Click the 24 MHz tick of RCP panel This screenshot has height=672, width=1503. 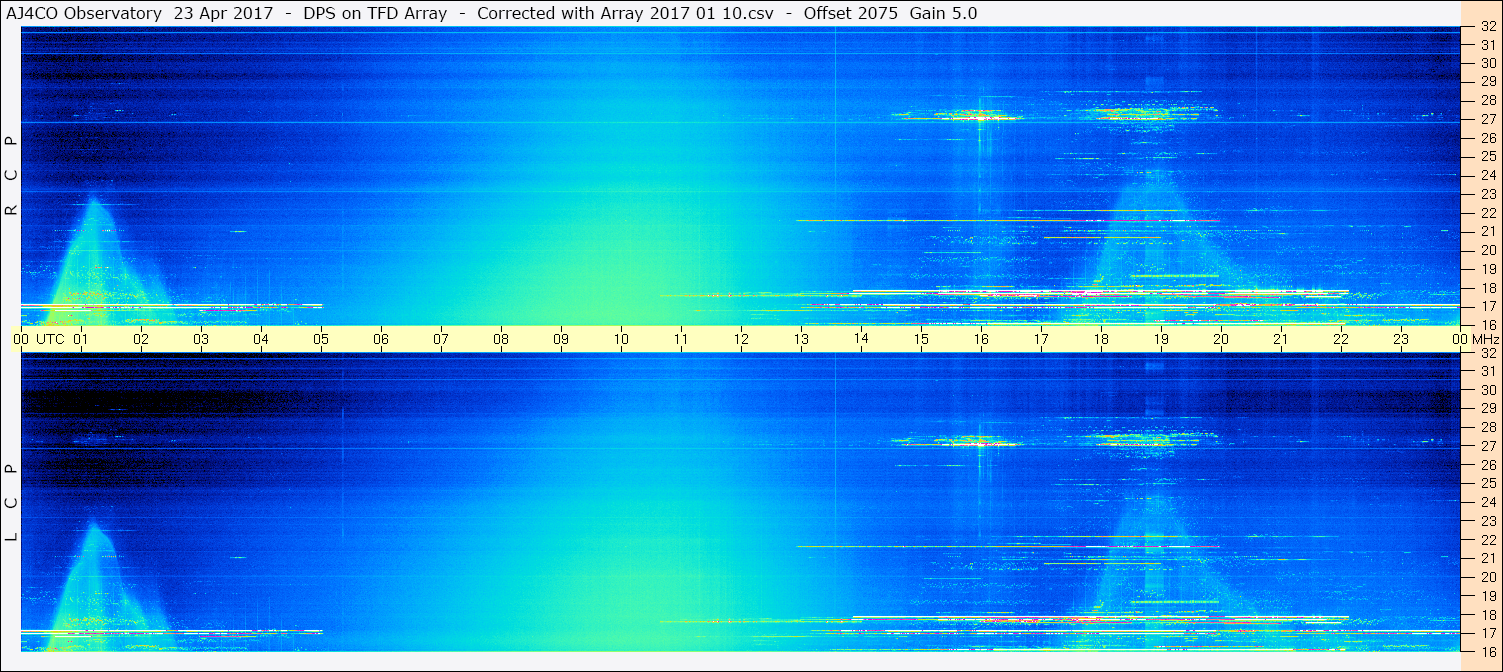click(1487, 175)
